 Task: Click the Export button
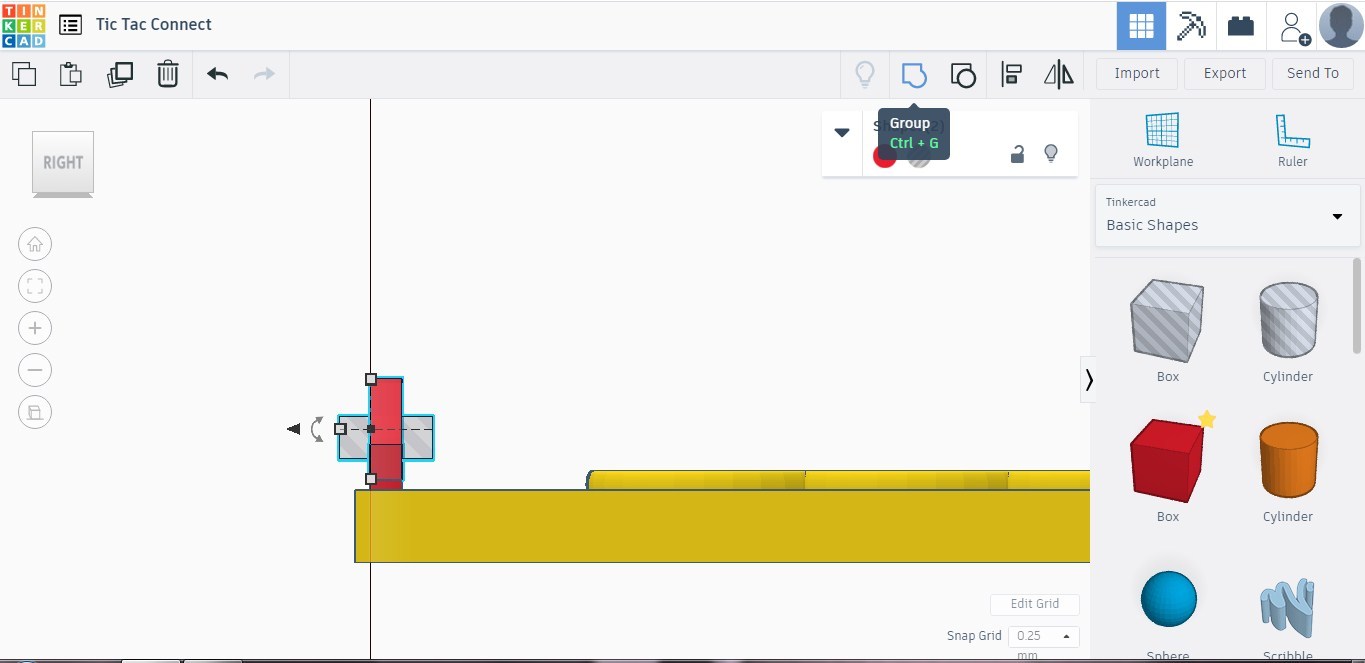1225,73
